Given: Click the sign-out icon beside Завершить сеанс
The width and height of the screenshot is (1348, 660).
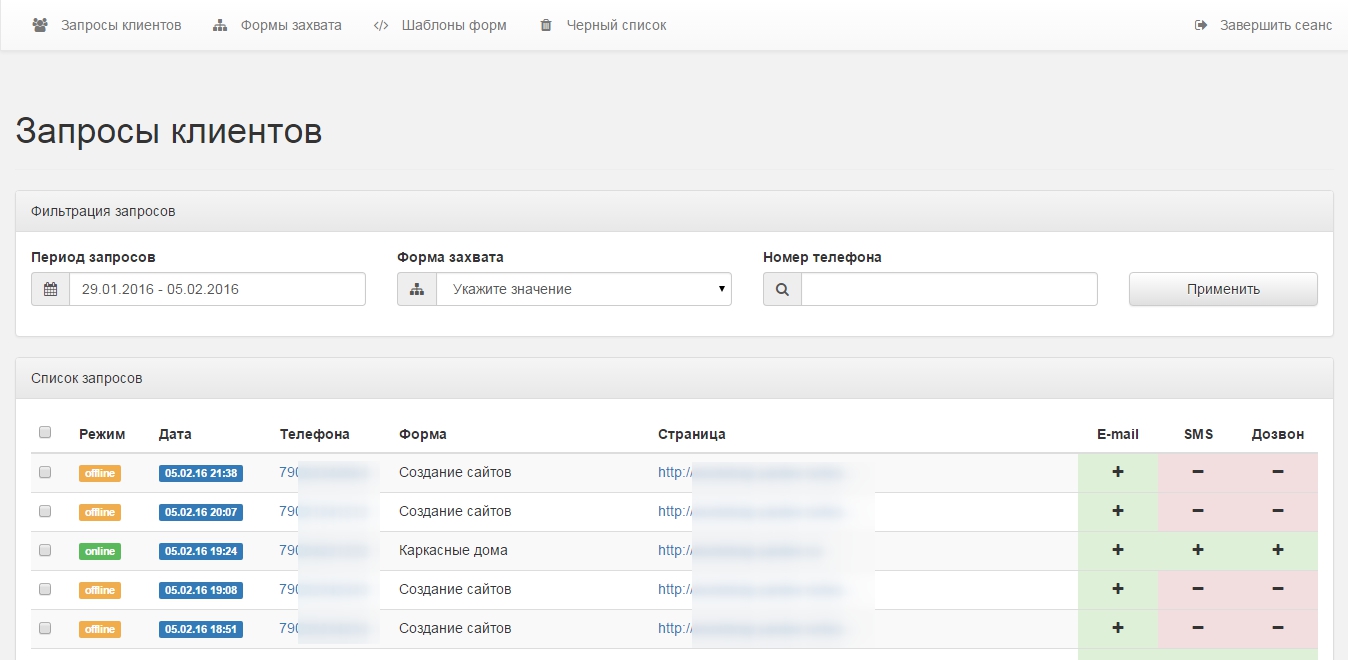Looking at the screenshot, I should (x=1201, y=25).
